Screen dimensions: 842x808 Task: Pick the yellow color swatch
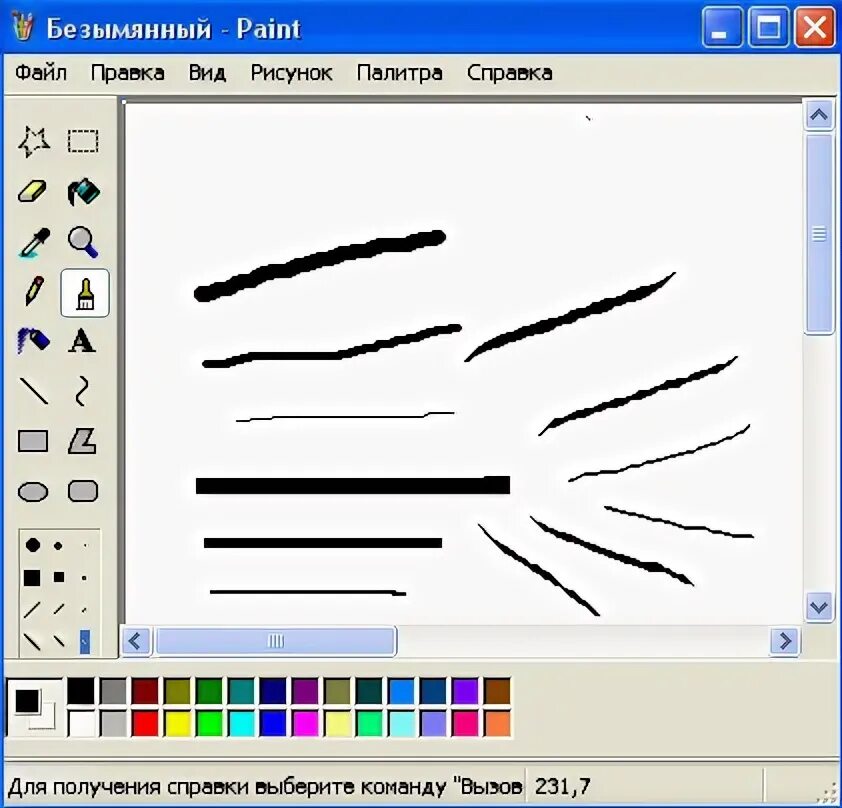[177, 724]
